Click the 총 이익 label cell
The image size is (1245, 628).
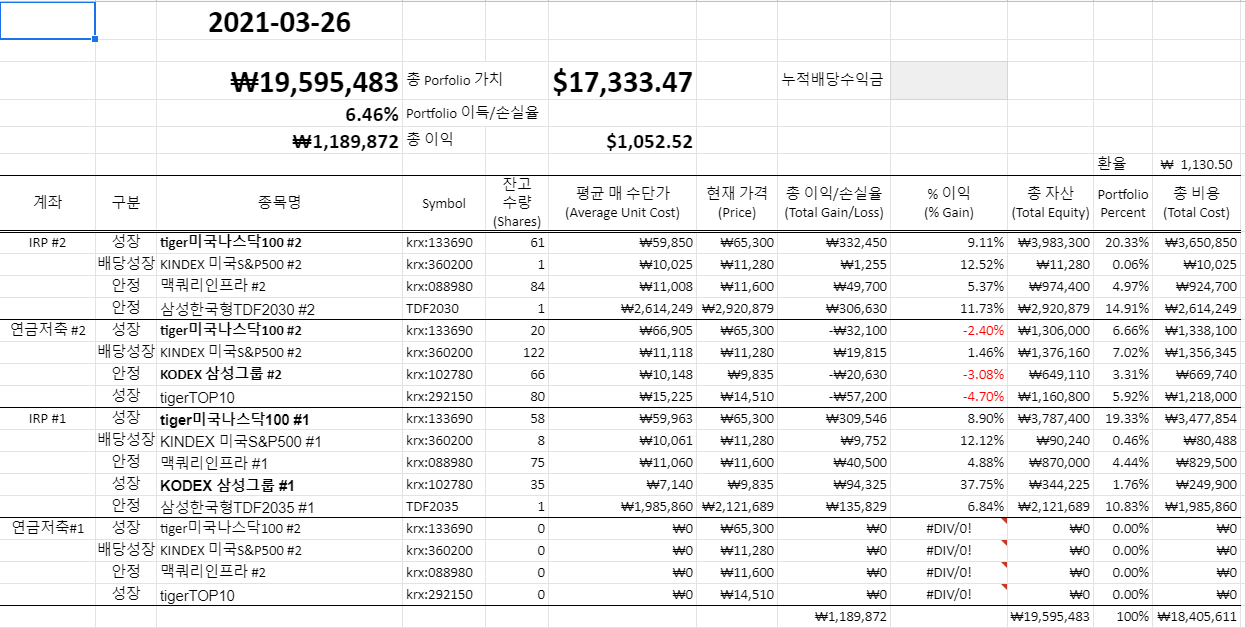coord(430,140)
